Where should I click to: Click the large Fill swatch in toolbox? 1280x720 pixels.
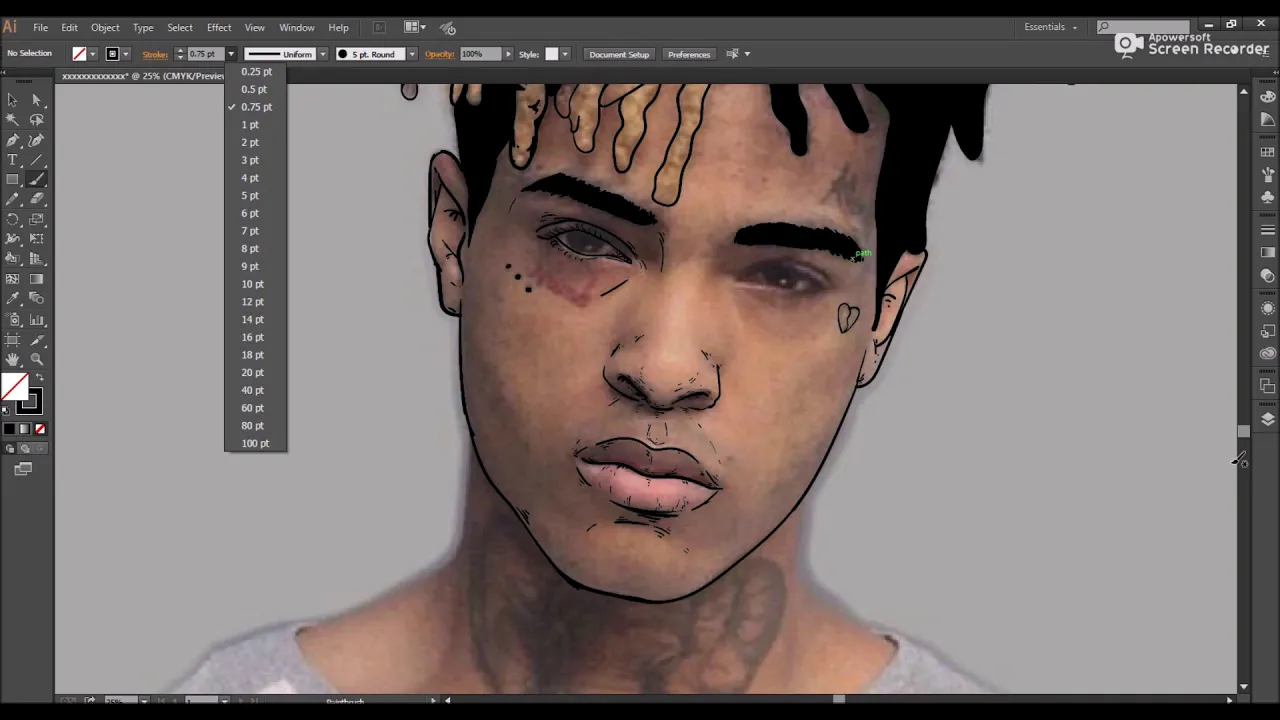pos(14,387)
